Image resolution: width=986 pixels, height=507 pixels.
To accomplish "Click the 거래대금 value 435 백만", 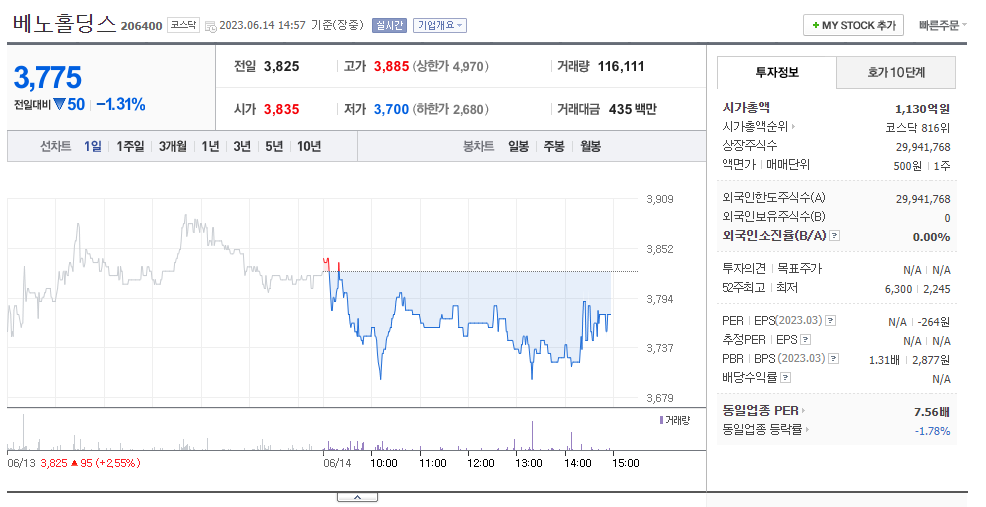I will pos(633,109).
